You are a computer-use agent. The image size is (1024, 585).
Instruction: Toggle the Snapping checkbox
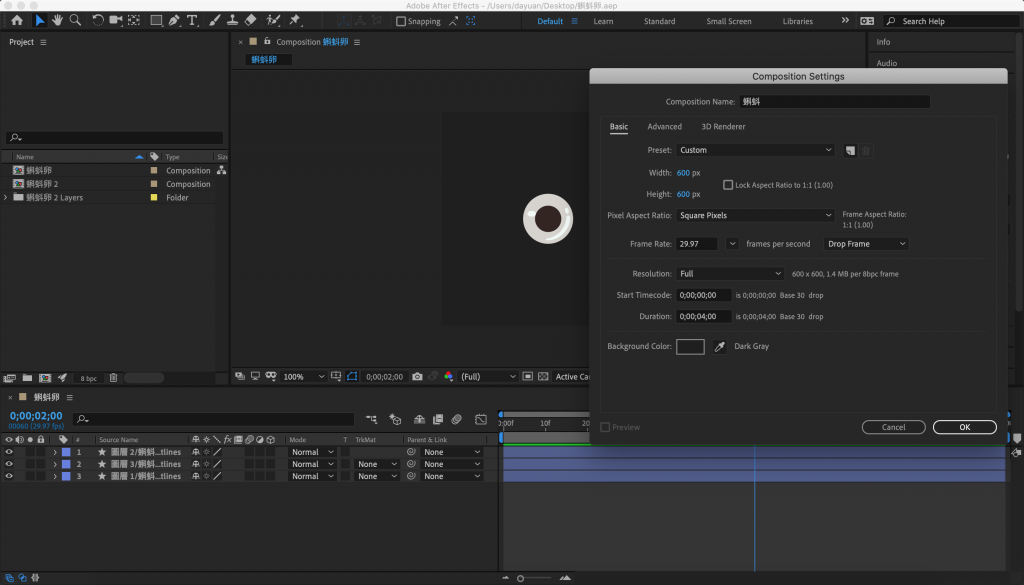click(x=401, y=21)
